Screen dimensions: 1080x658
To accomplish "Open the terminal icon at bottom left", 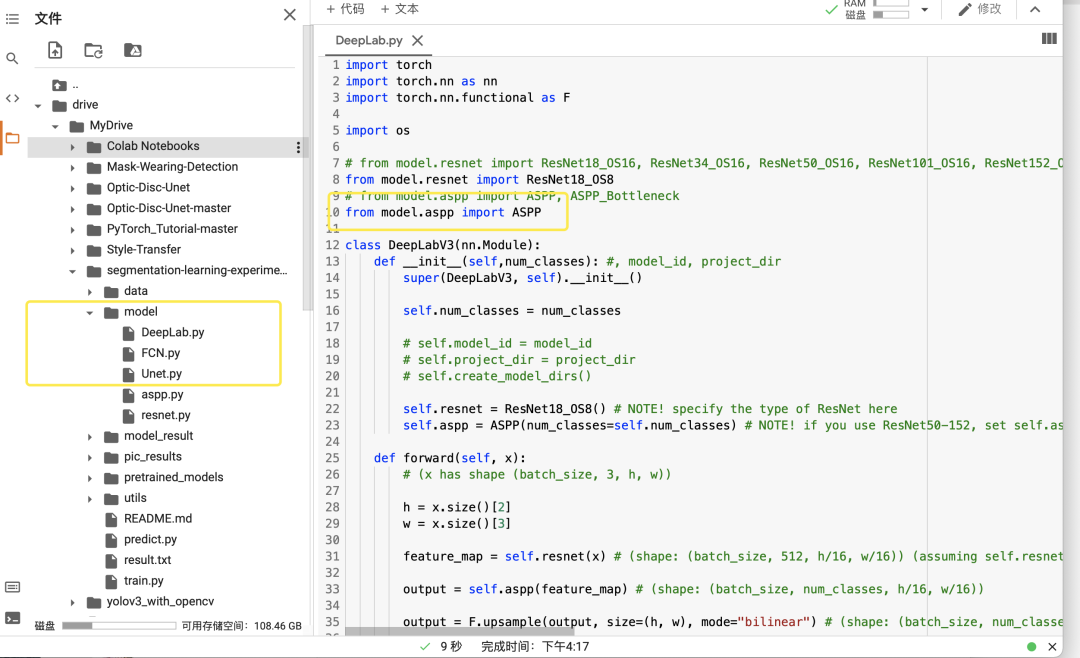I will [x=12, y=618].
